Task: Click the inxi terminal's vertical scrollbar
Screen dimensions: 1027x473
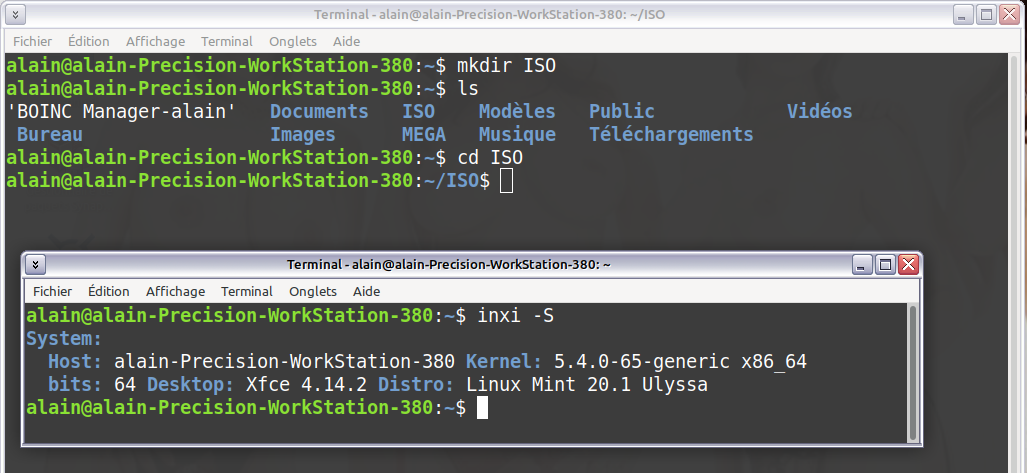Action: click(911, 370)
